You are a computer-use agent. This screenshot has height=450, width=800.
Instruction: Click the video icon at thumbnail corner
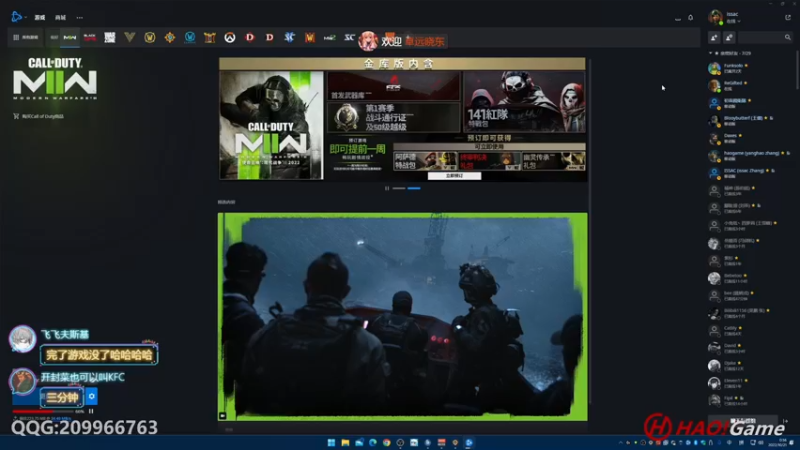pyautogui.click(x=222, y=416)
